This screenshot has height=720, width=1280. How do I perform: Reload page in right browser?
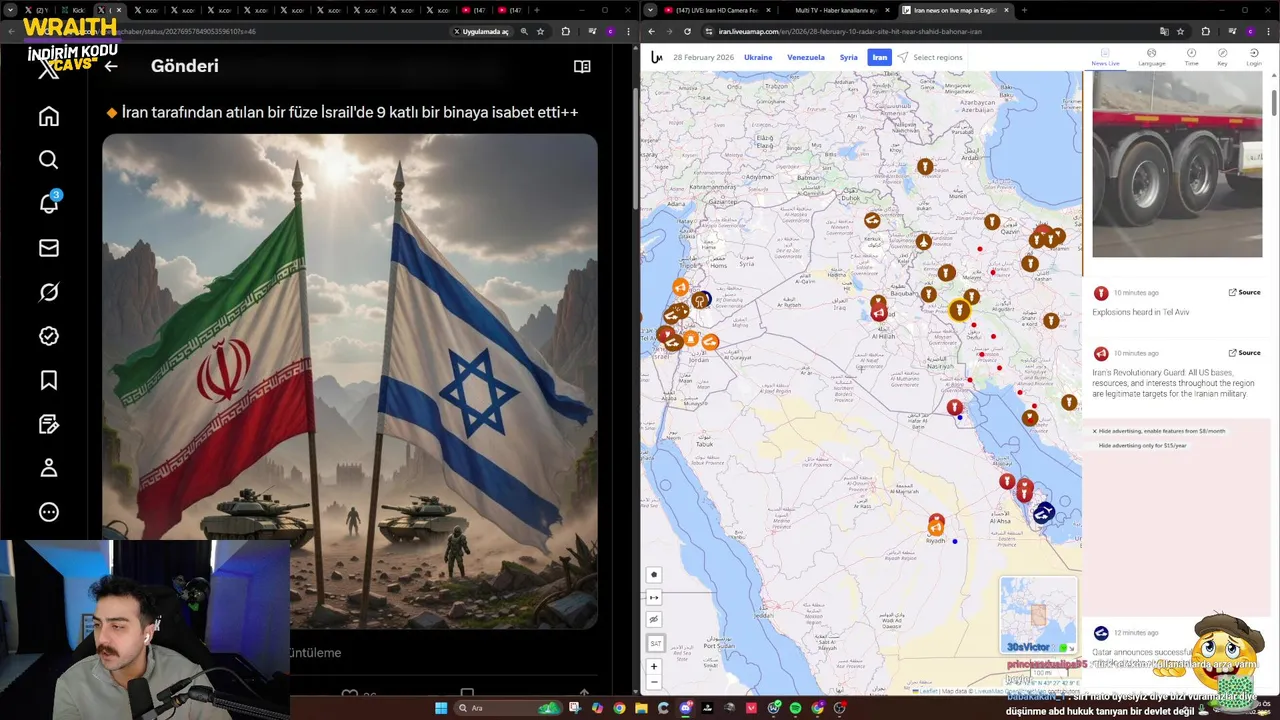687,31
